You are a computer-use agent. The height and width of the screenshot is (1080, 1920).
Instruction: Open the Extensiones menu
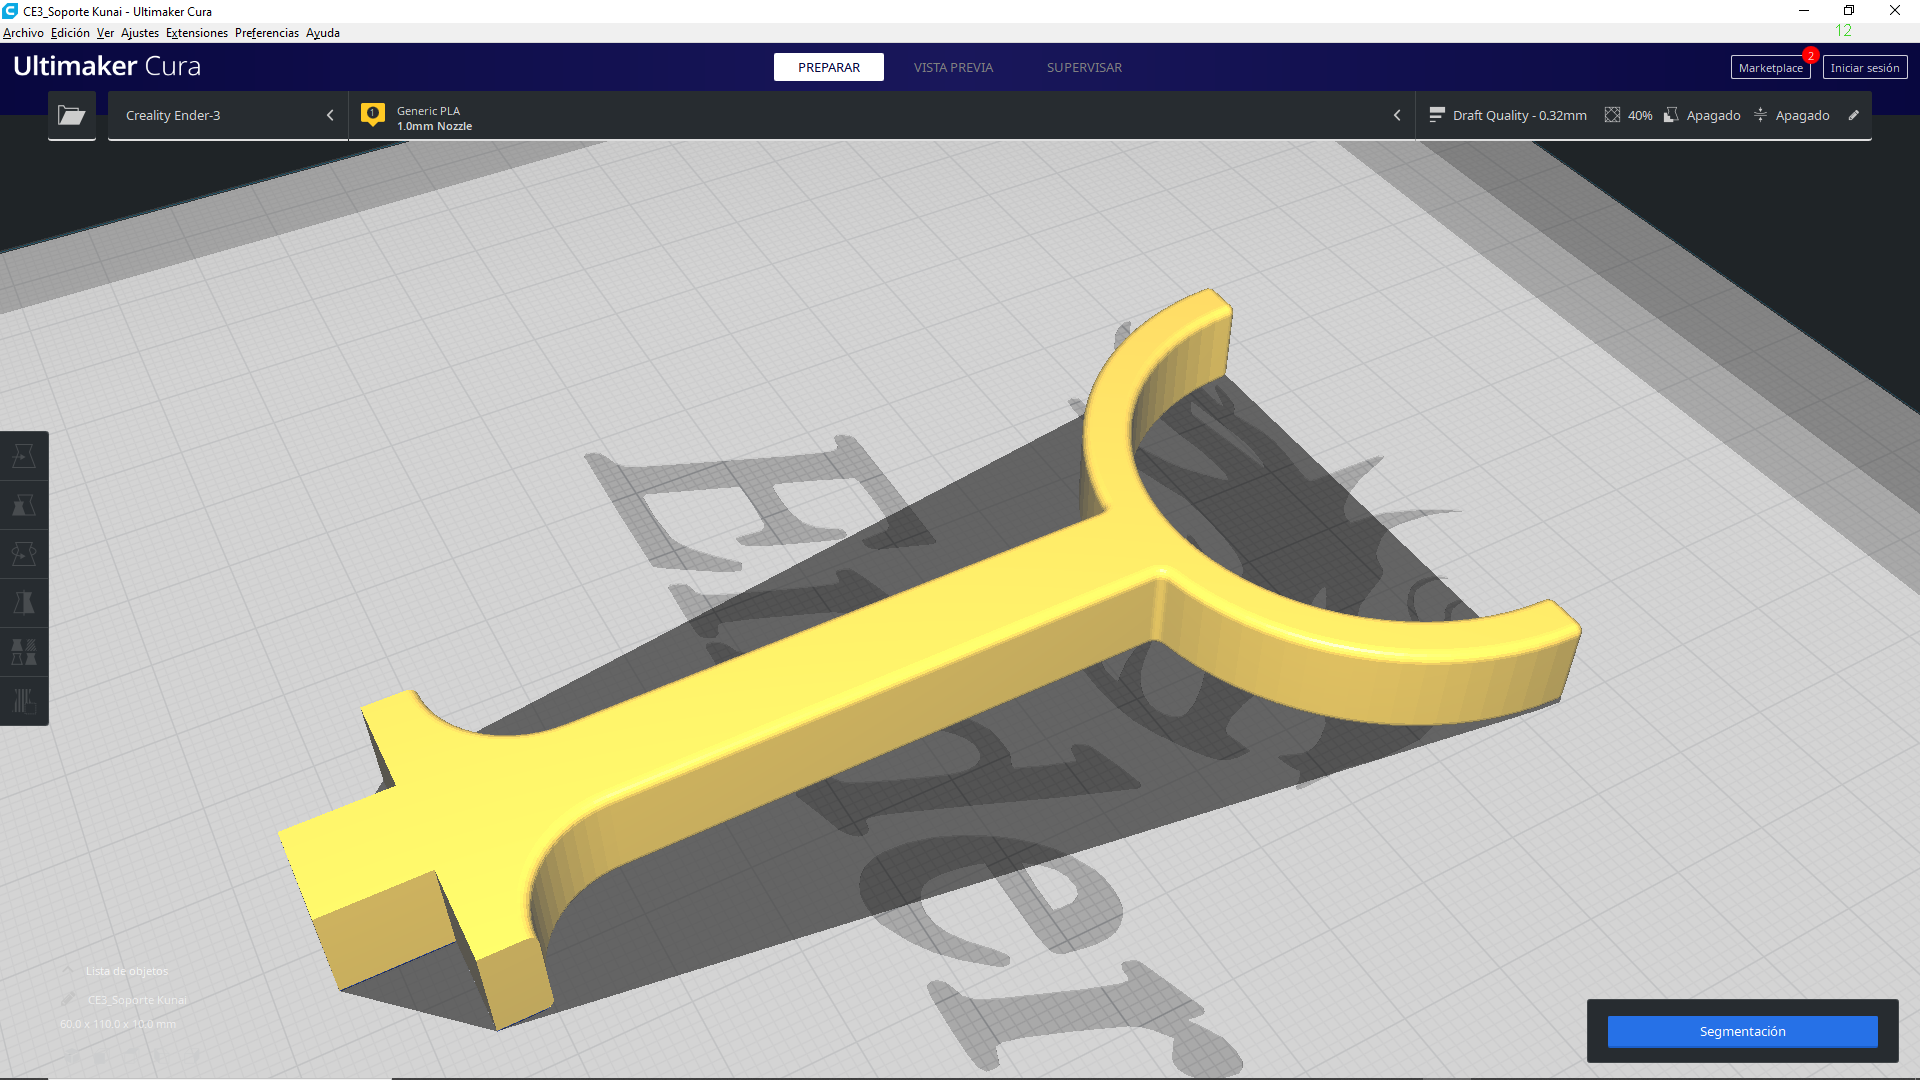(196, 33)
